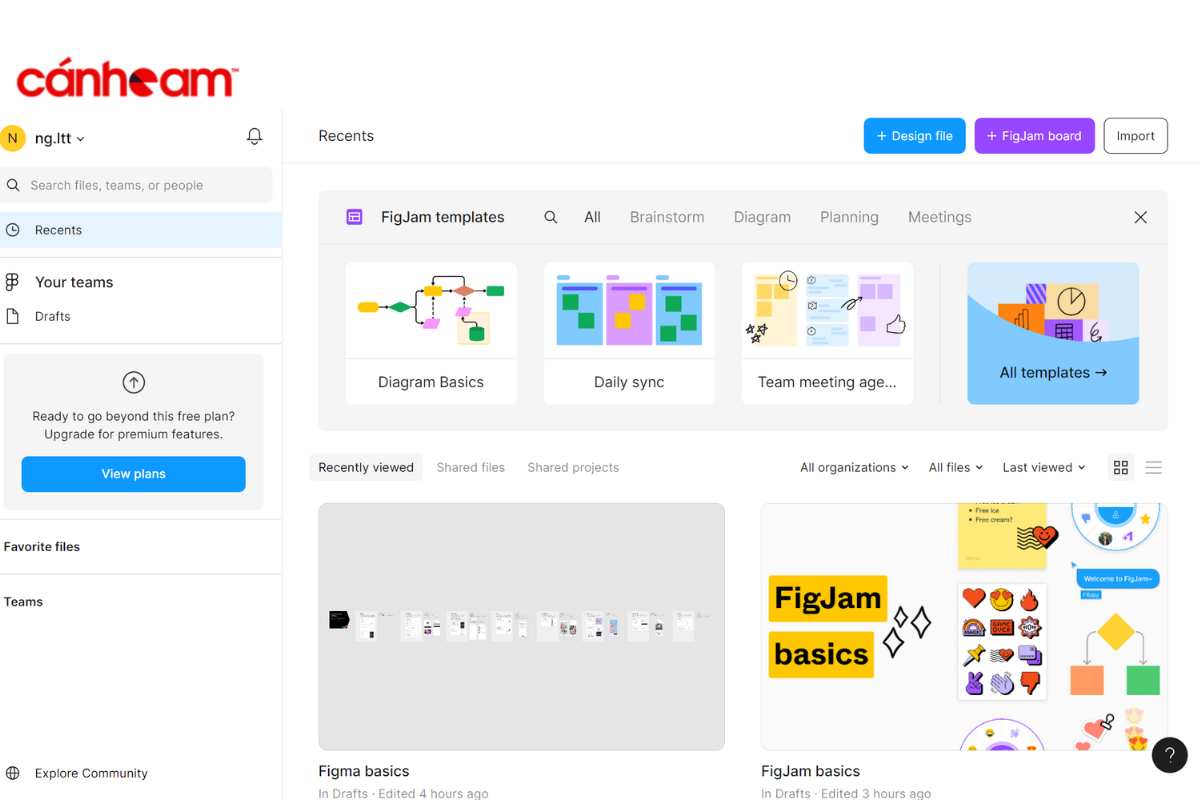Open the FigJam basics file thumbnail
This screenshot has height=800, width=1200.
point(964,626)
